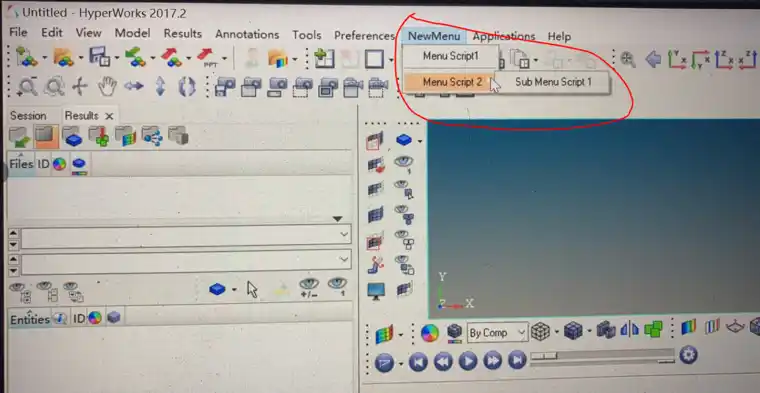Jump to the last animation frame
This screenshot has height=393, width=760.
517,360
